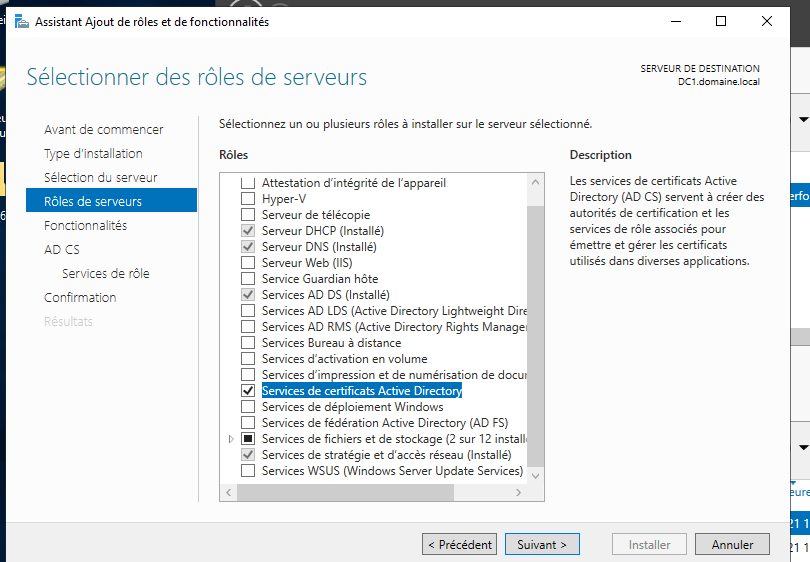Viewport: 810px width, 562px height.
Task: Enable the Serveur Web (IIS) role
Action: (x=248, y=263)
